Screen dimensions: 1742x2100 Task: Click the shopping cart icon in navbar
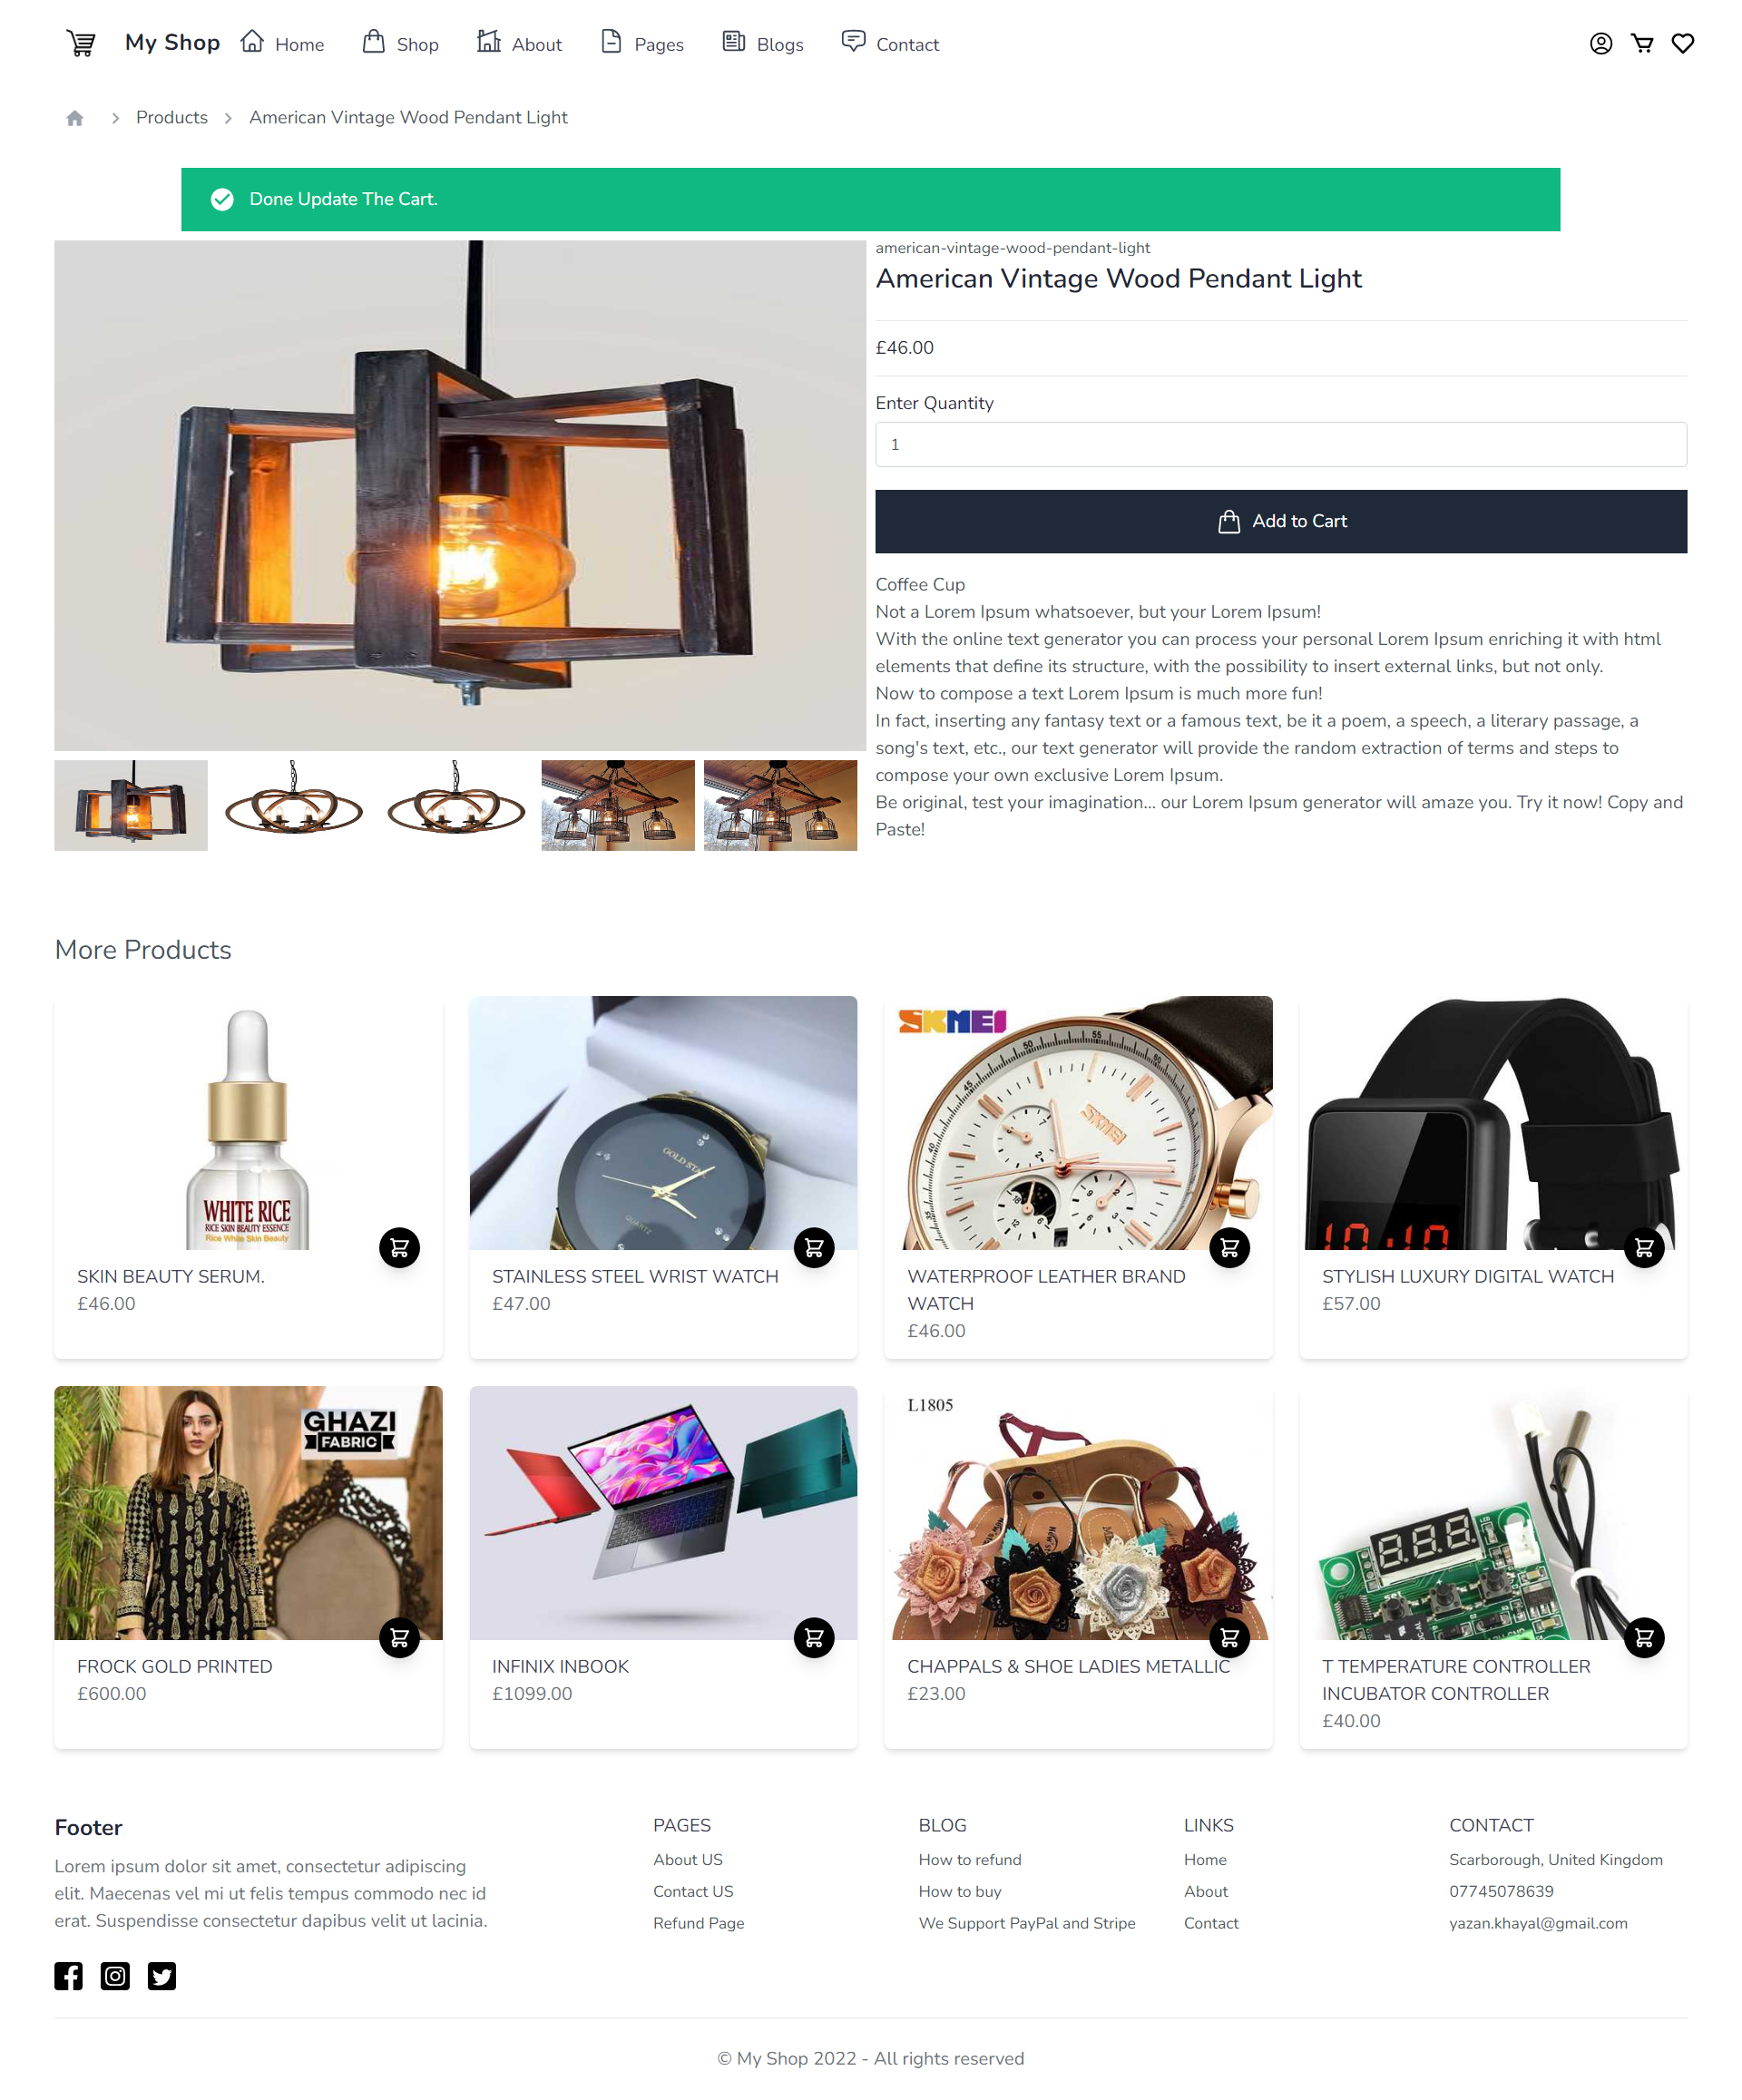point(1641,44)
